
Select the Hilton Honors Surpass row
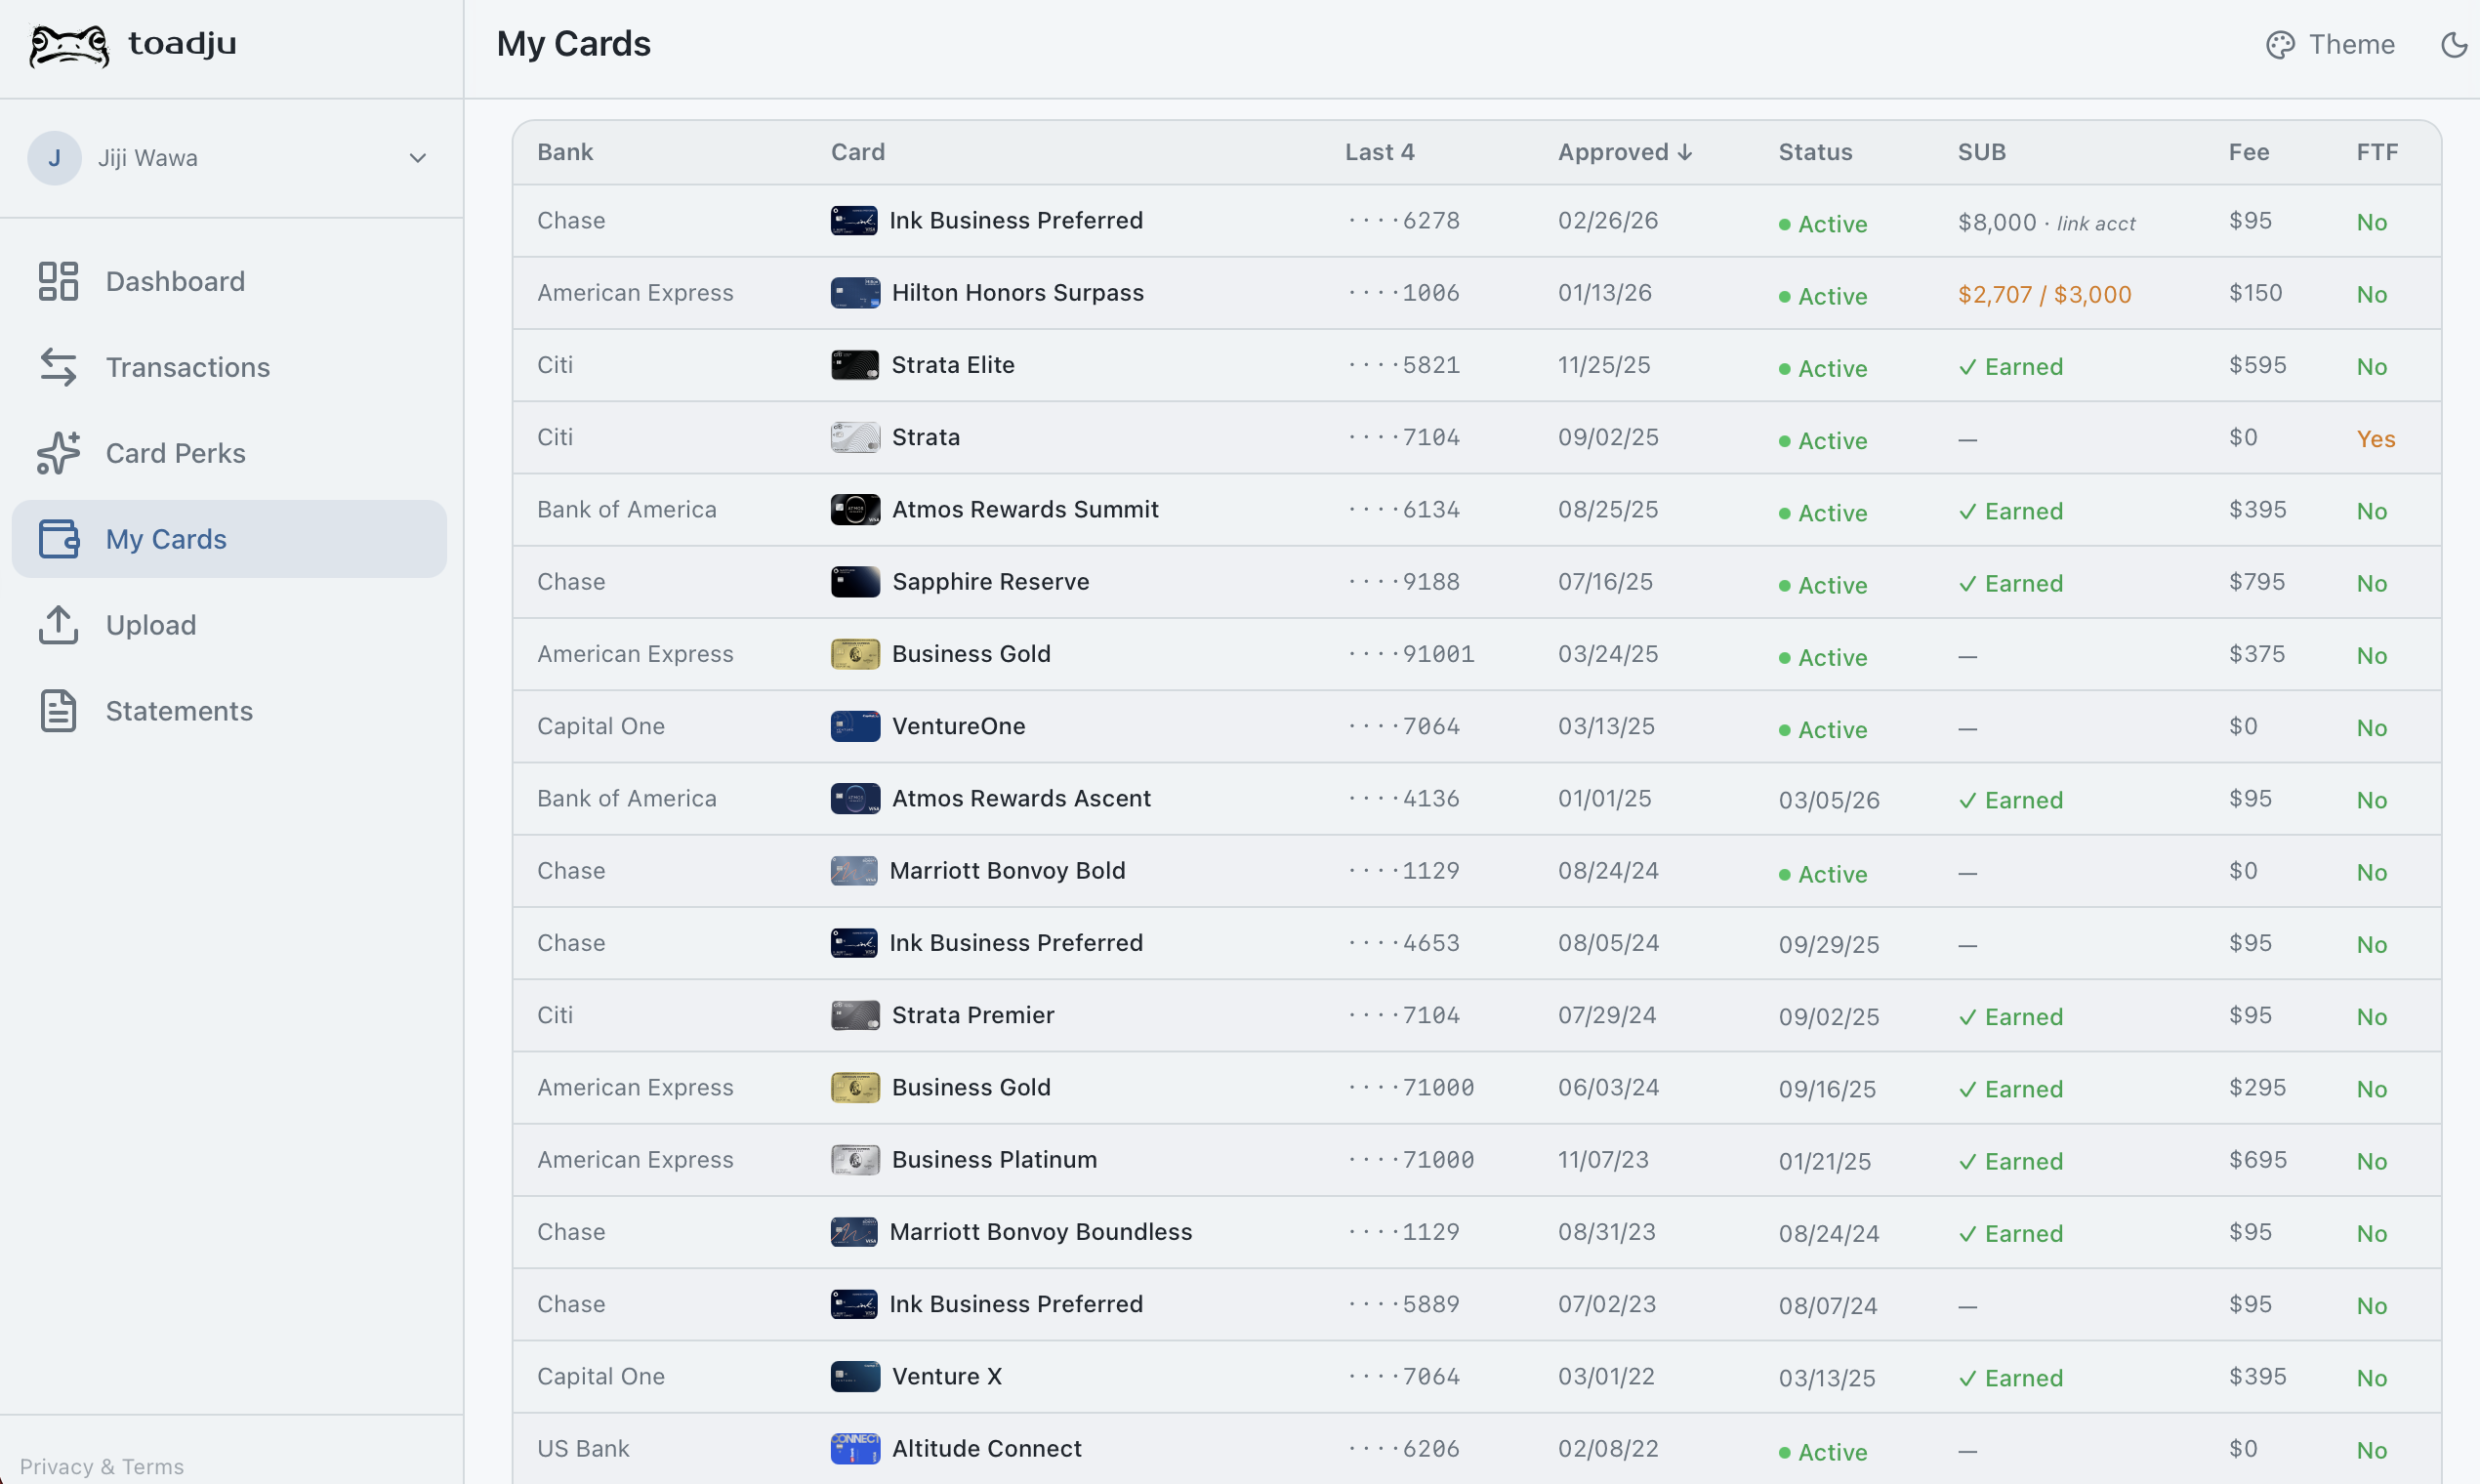(x=1017, y=293)
